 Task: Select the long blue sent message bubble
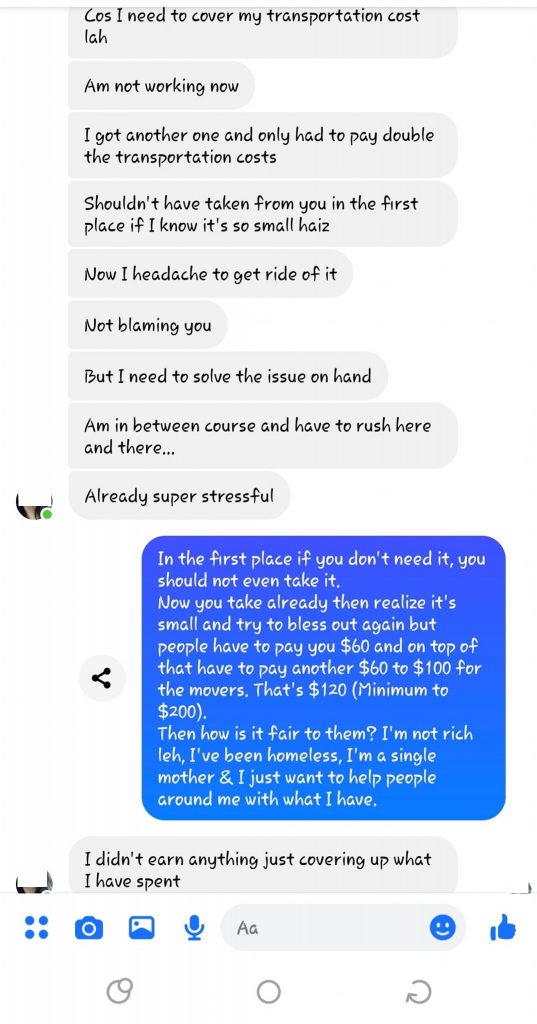[323, 679]
